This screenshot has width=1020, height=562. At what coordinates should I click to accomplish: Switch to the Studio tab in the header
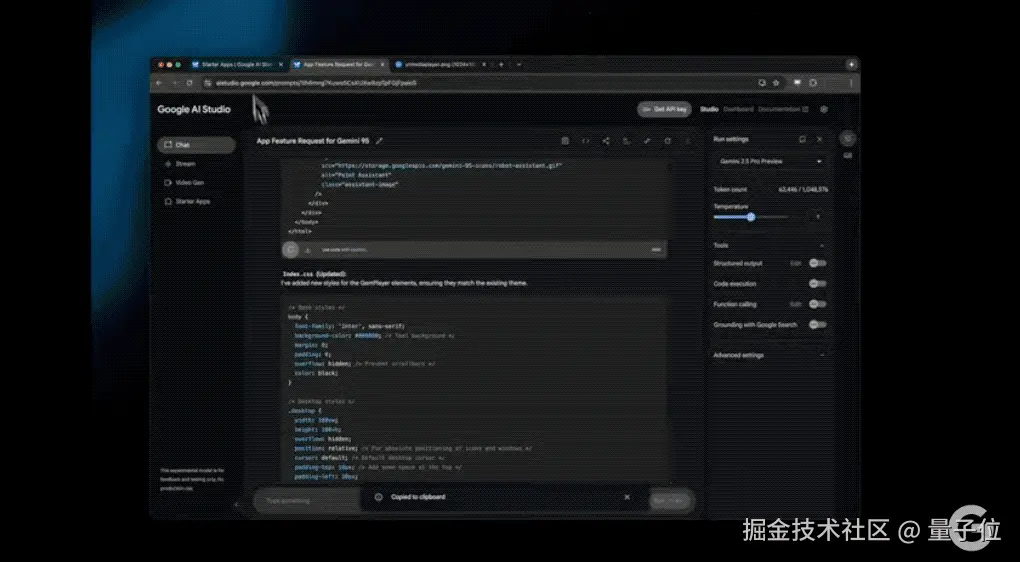pyautogui.click(x=709, y=109)
